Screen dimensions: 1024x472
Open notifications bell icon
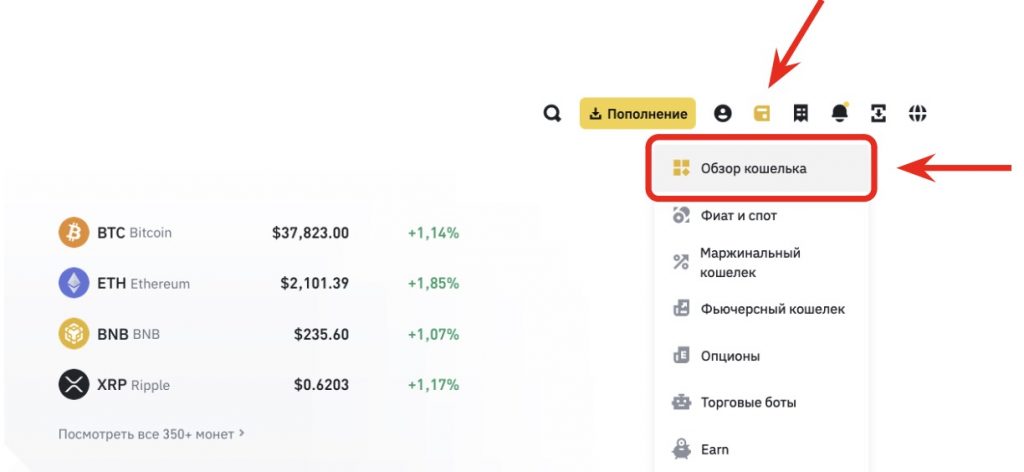click(x=840, y=114)
